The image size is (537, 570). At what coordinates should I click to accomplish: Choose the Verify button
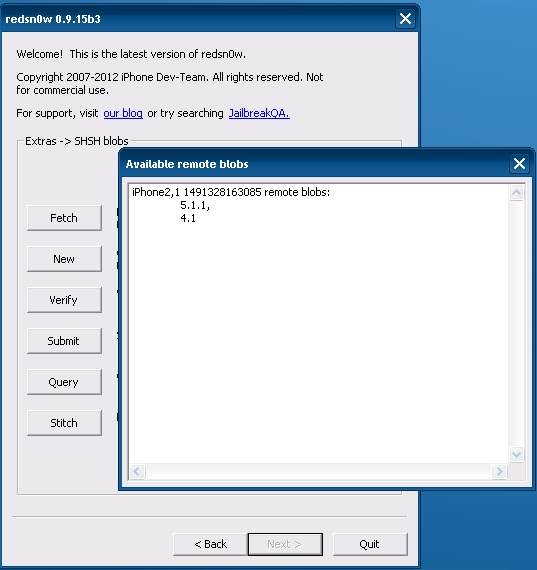pyautogui.click(x=64, y=300)
